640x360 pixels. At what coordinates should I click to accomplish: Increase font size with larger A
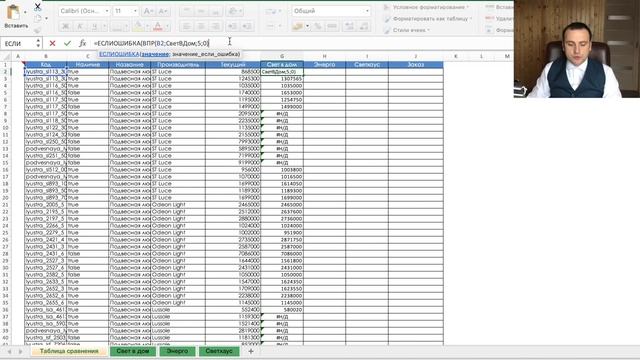(x=149, y=11)
